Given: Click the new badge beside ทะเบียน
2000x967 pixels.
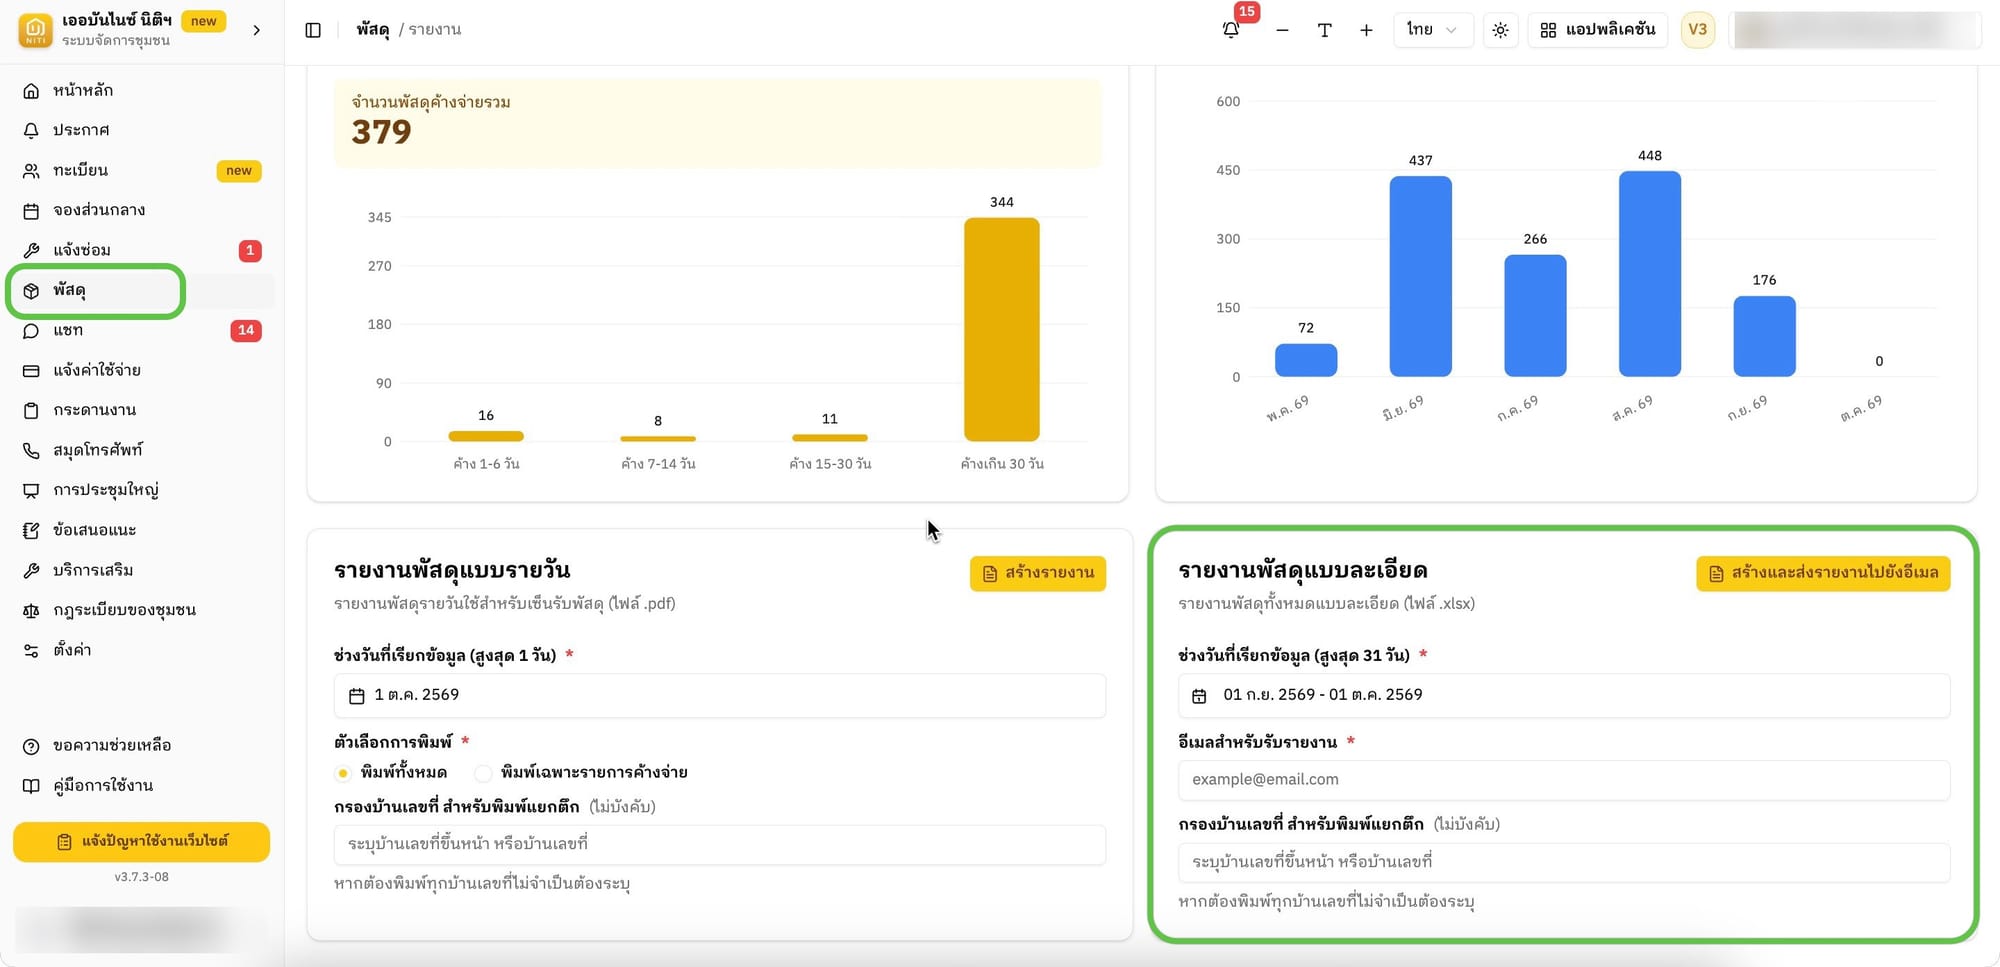Looking at the screenshot, I should (x=239, y=171).
